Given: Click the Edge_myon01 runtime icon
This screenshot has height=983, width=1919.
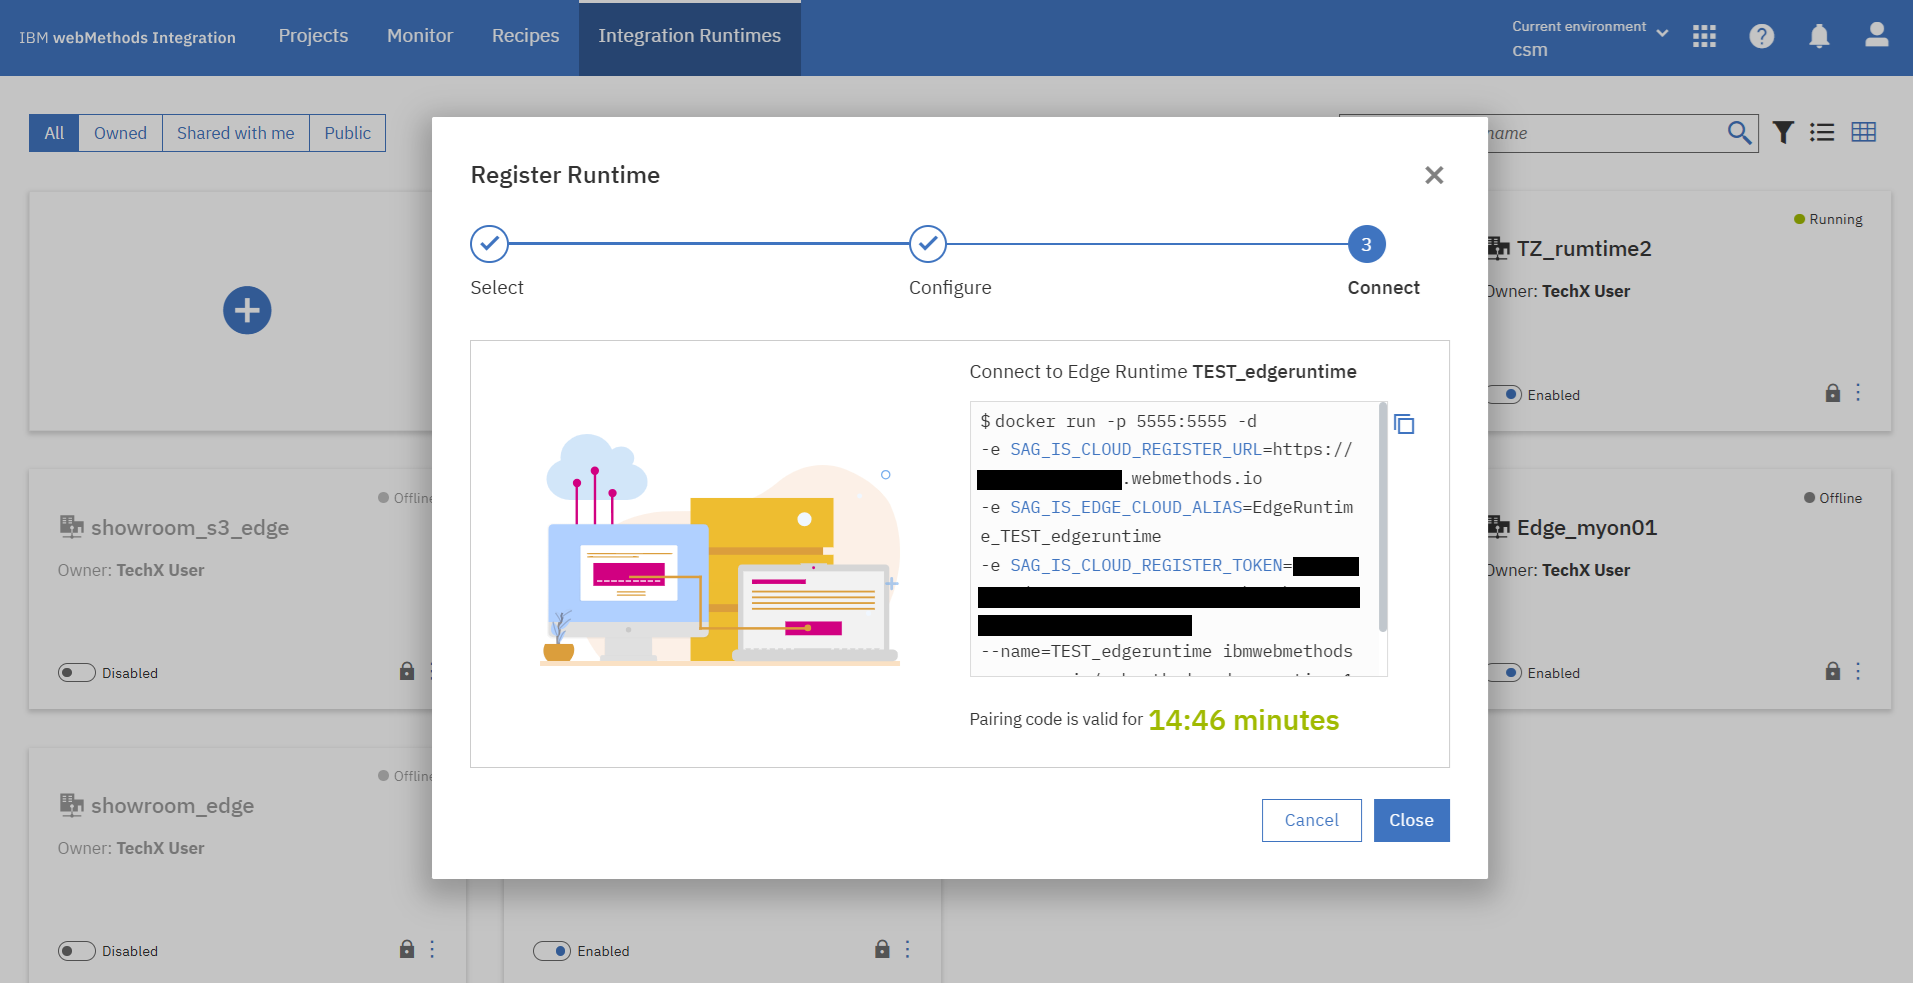Looking at the screenshot, I should point(1498,526).
